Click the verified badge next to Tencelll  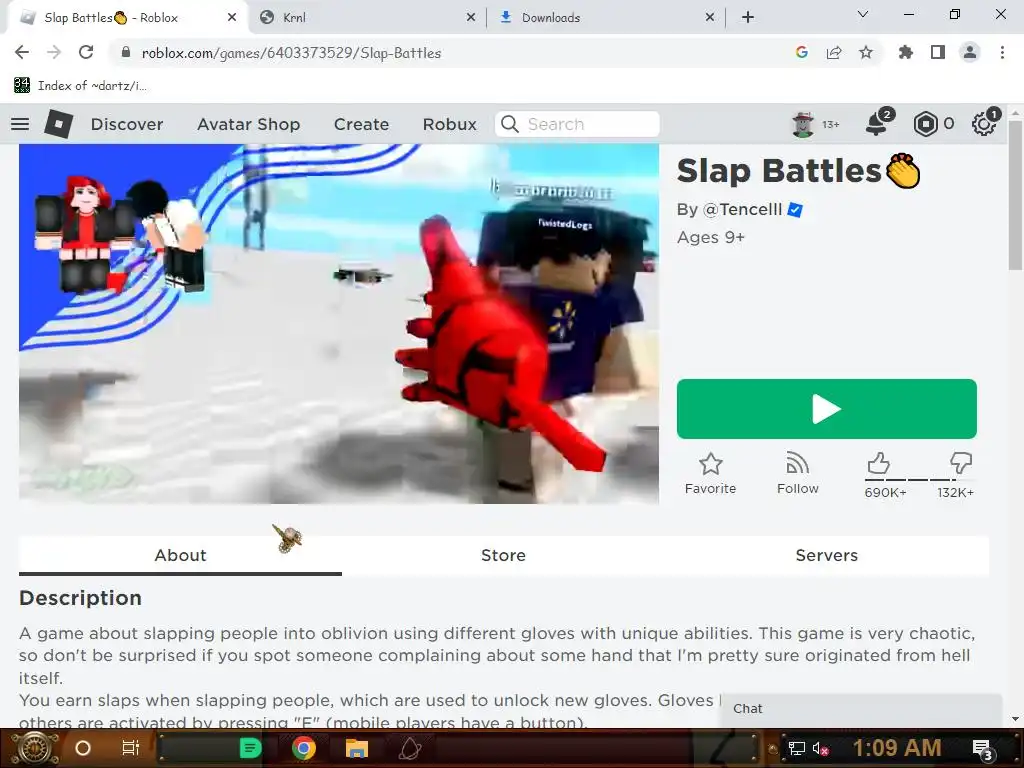(795, 210)
